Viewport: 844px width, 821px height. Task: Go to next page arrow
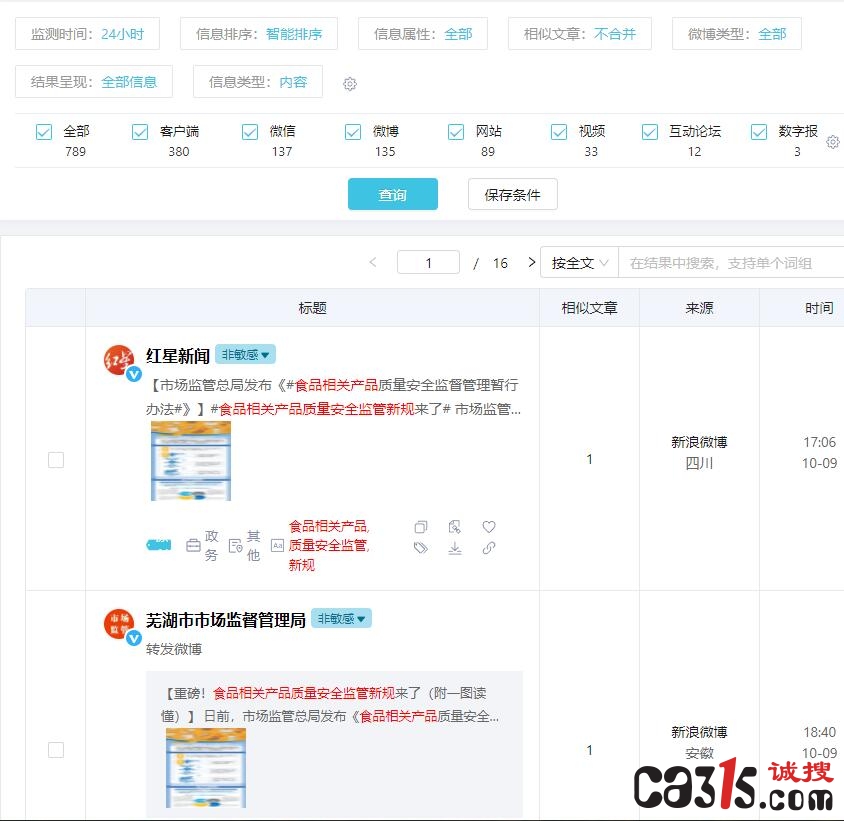(x=532, y=262)
